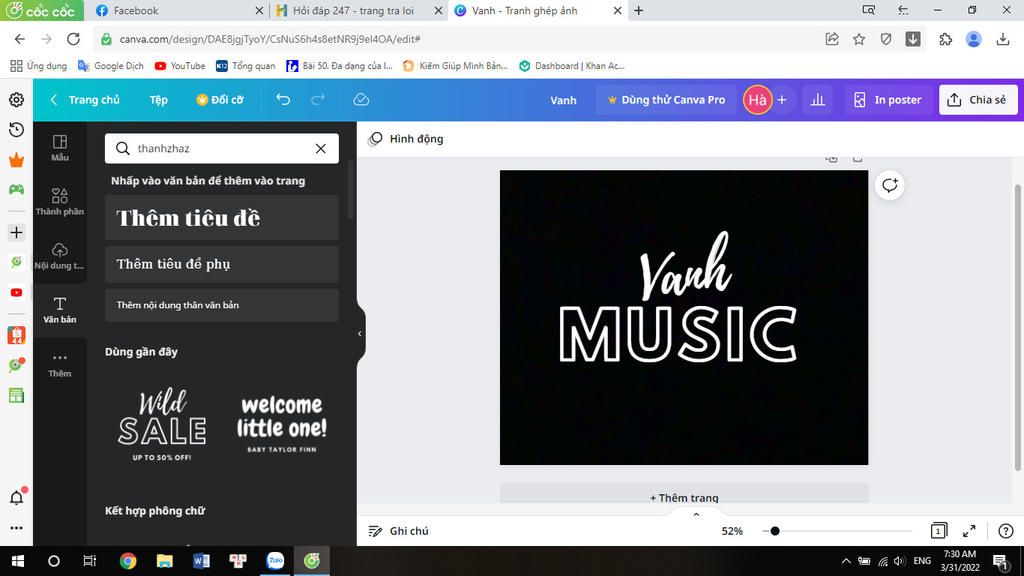1024x576 pixels.
Task: Go back to Trang chủ home
Action: pyautogui.click(x=85, y=100)
